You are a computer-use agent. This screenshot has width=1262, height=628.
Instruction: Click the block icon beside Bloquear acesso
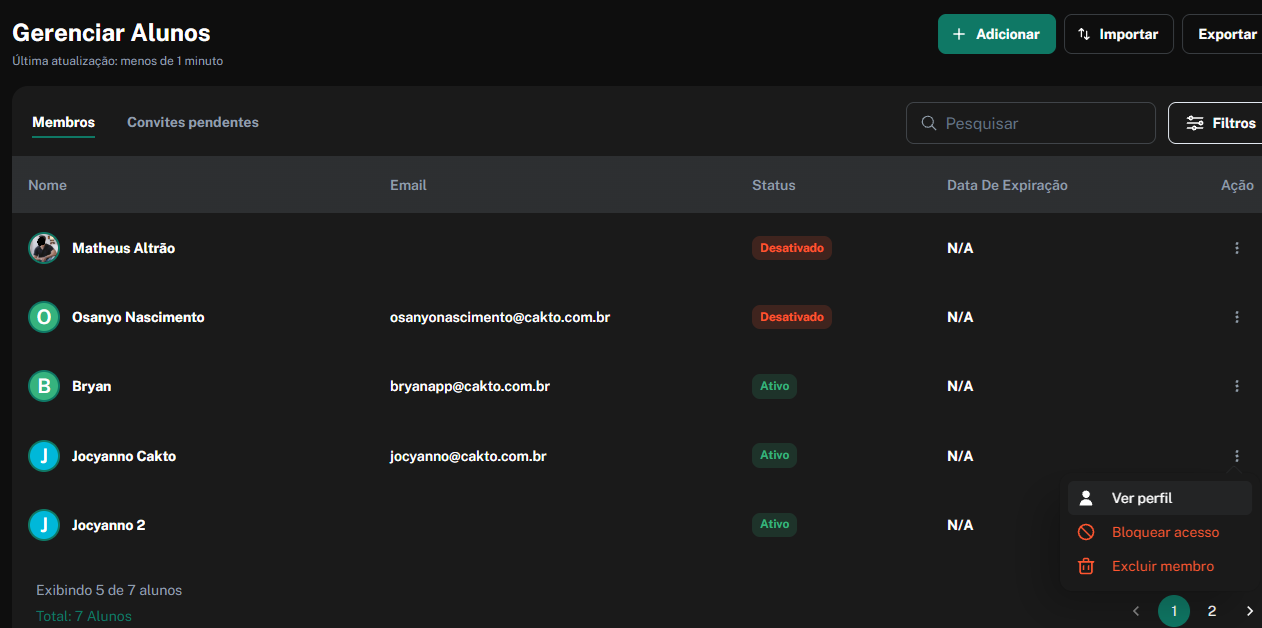[1086, 532]
